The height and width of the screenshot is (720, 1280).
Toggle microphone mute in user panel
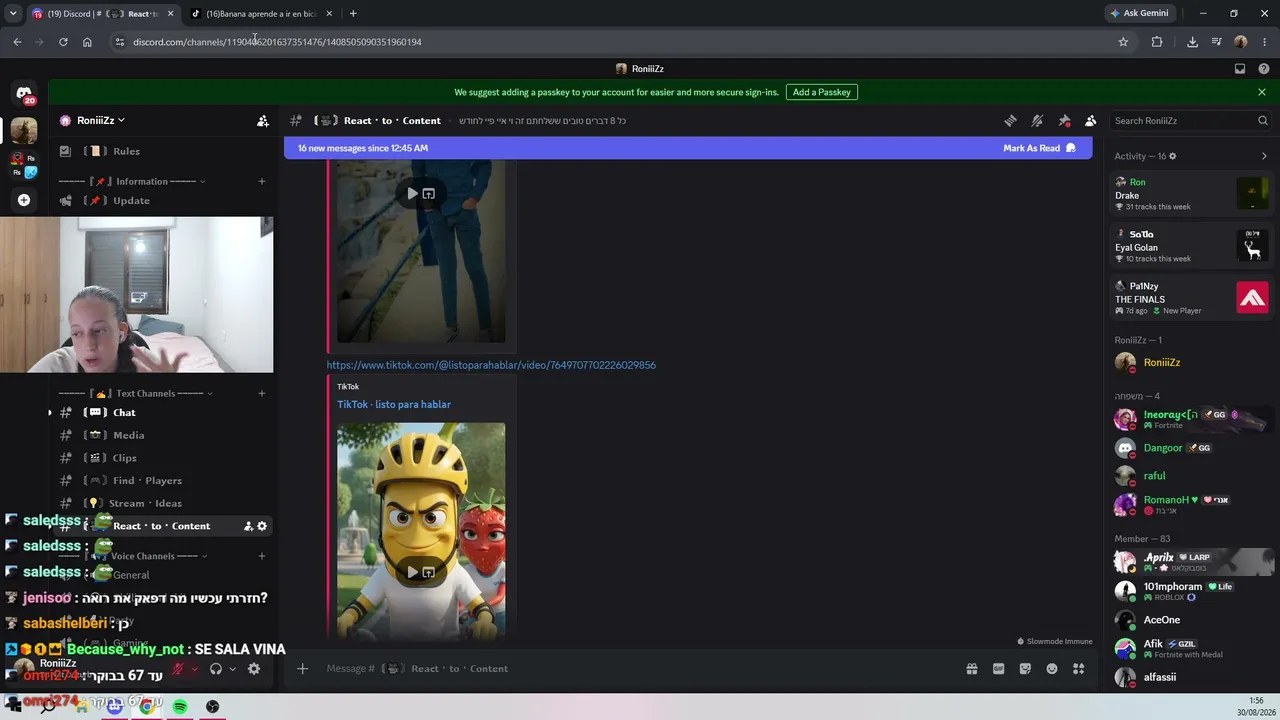178,669
